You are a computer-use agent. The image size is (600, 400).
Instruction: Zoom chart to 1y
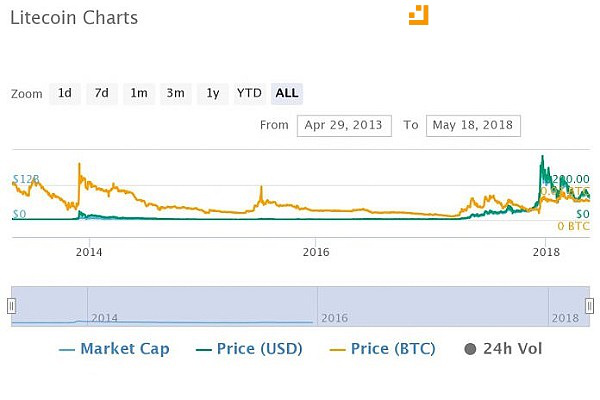[212, 93]
